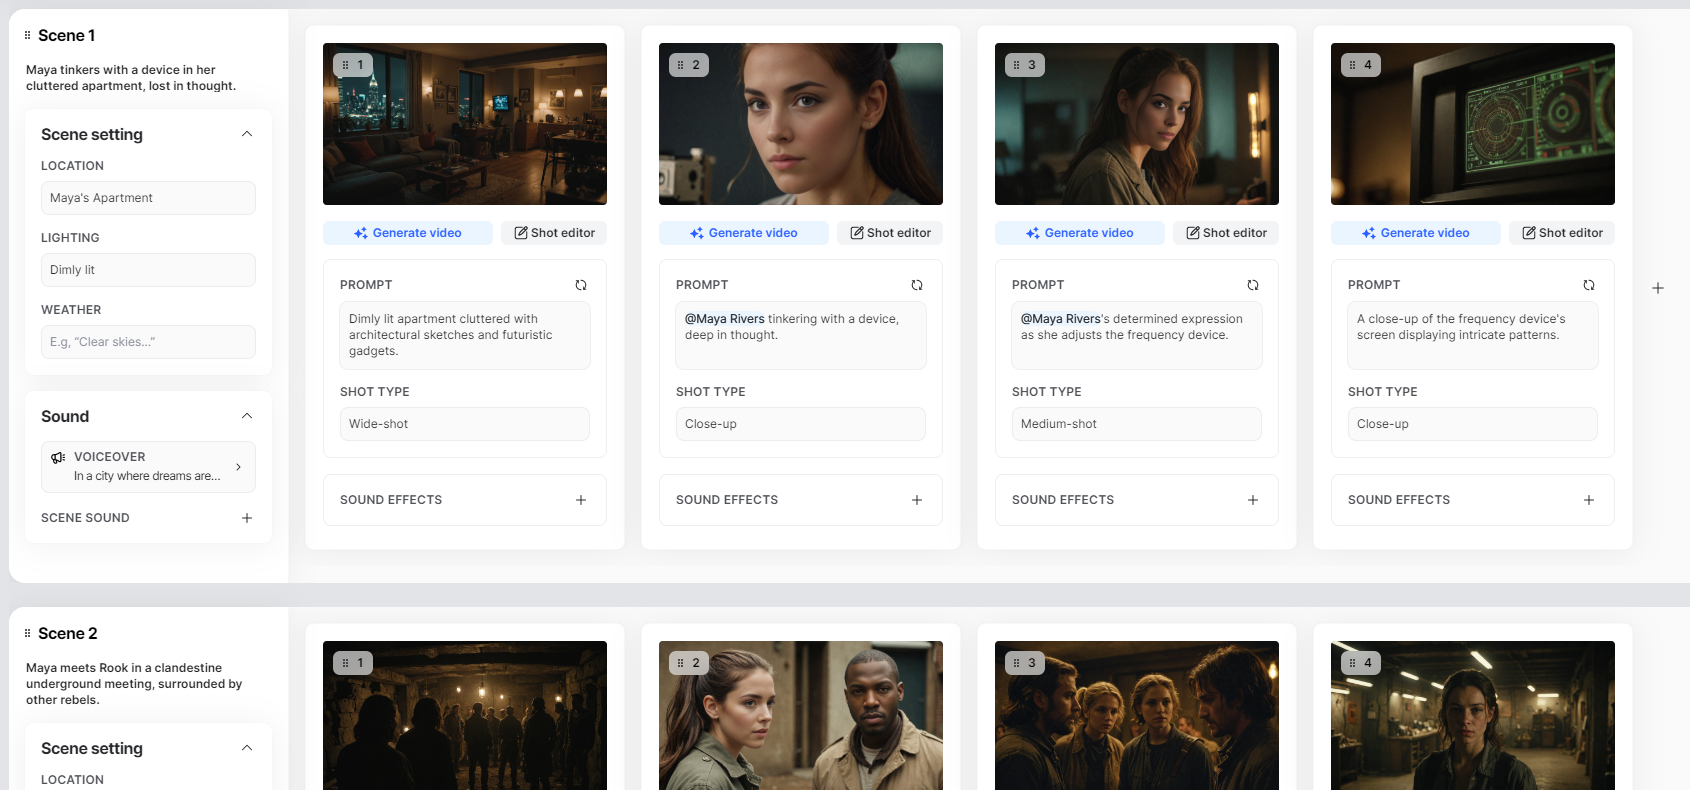1690x790 pixels.
Task: Open voiceover details chevron
Action: 238,467
